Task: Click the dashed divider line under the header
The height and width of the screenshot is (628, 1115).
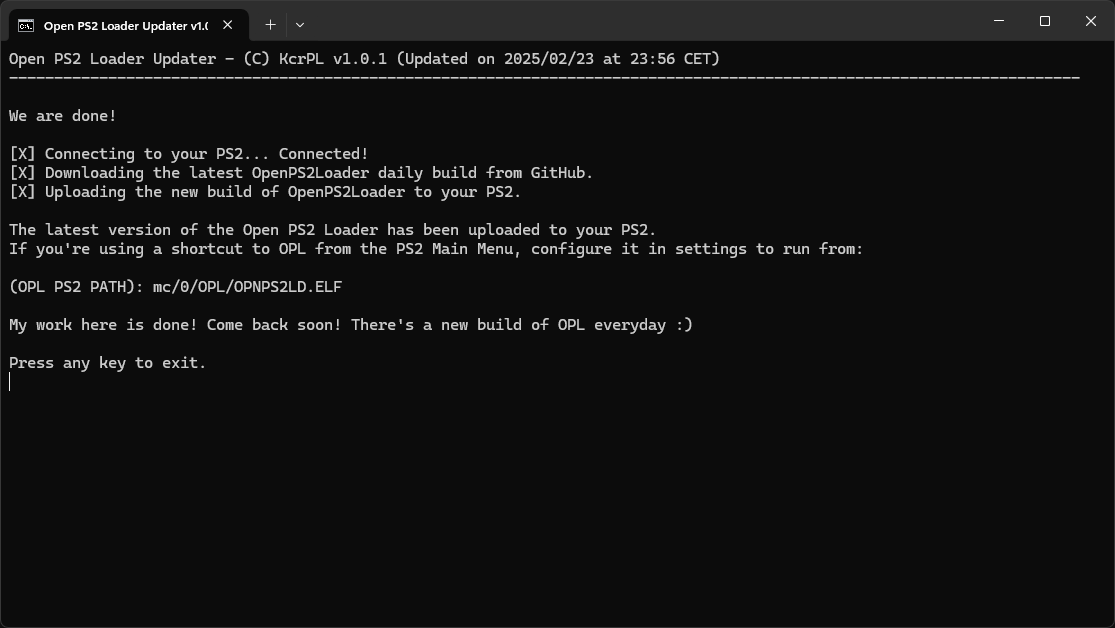Action: point(544,77)
